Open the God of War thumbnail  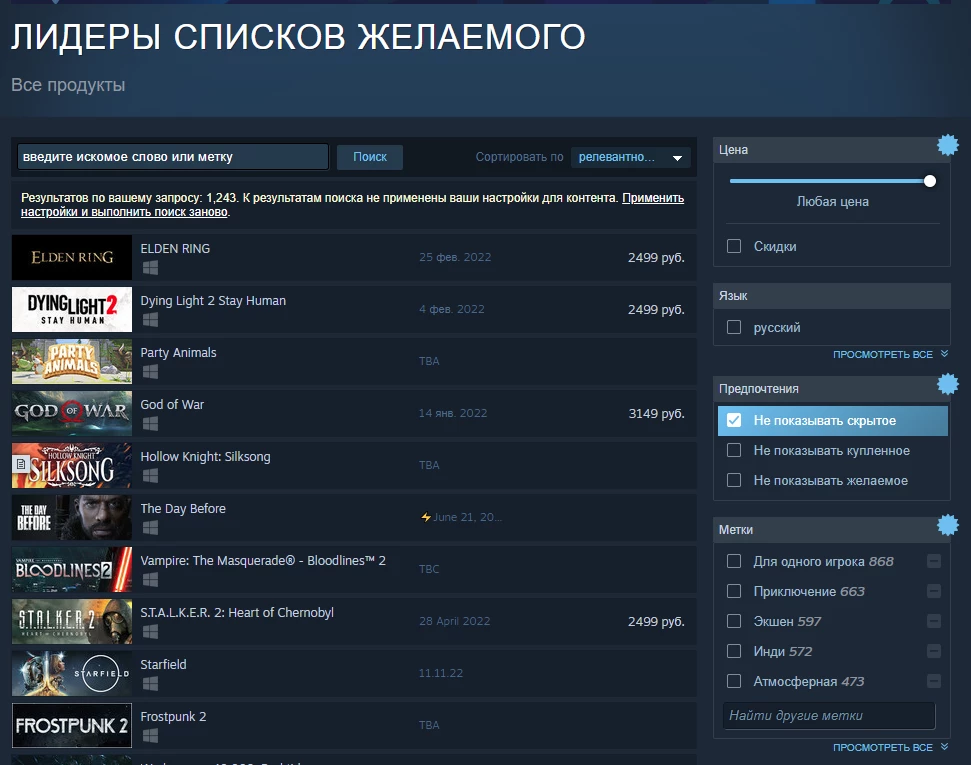[72, 413]
